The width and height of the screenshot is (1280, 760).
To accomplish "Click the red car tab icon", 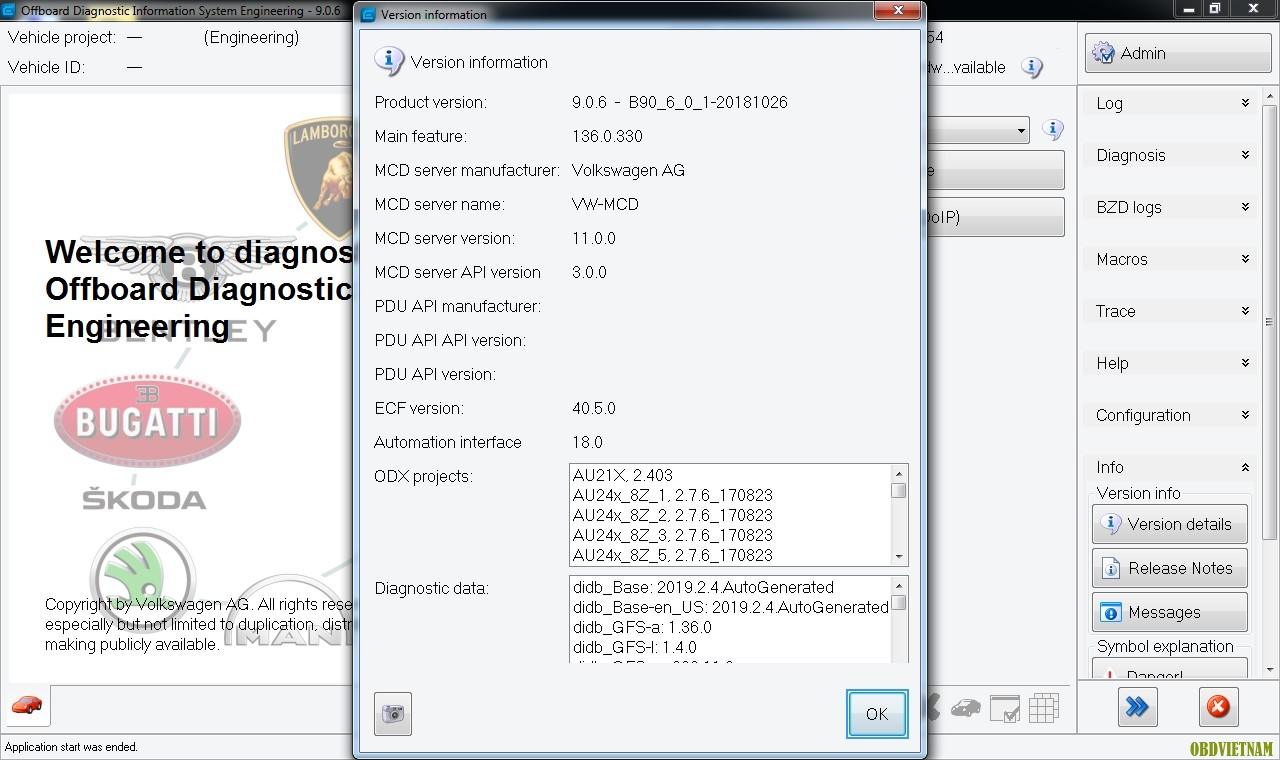I will (27, 706).
